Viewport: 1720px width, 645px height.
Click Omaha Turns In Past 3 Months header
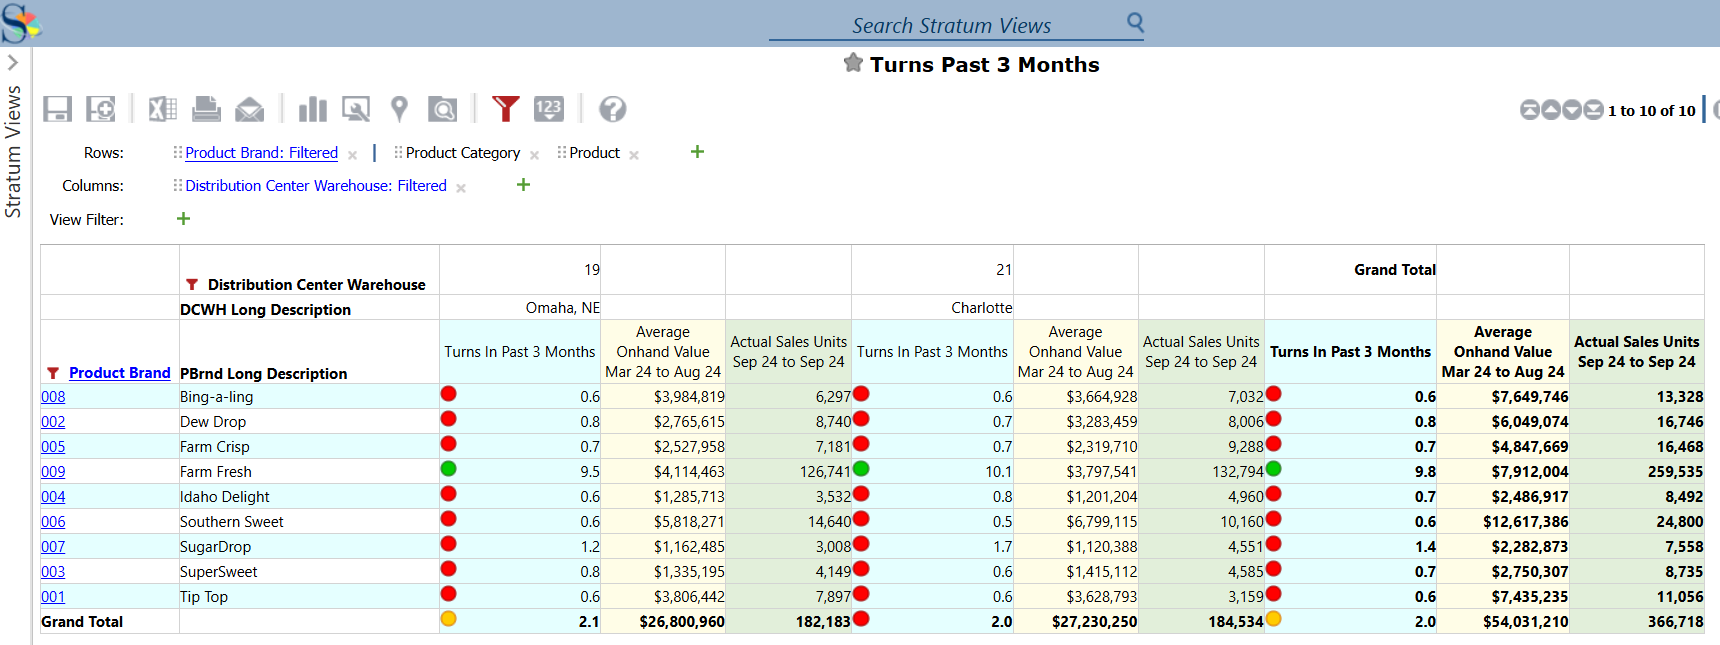tap(520, 352)
